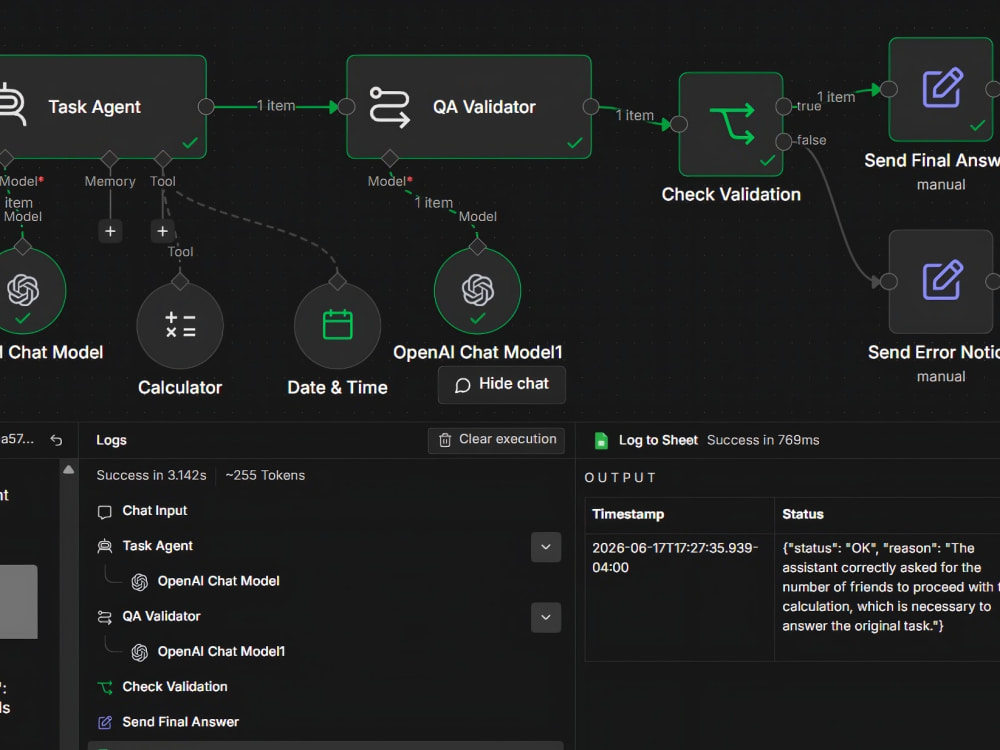Click the undo arrow icon beside session ID
This screenshot has width=1000, height=750.
coord(56,440)
